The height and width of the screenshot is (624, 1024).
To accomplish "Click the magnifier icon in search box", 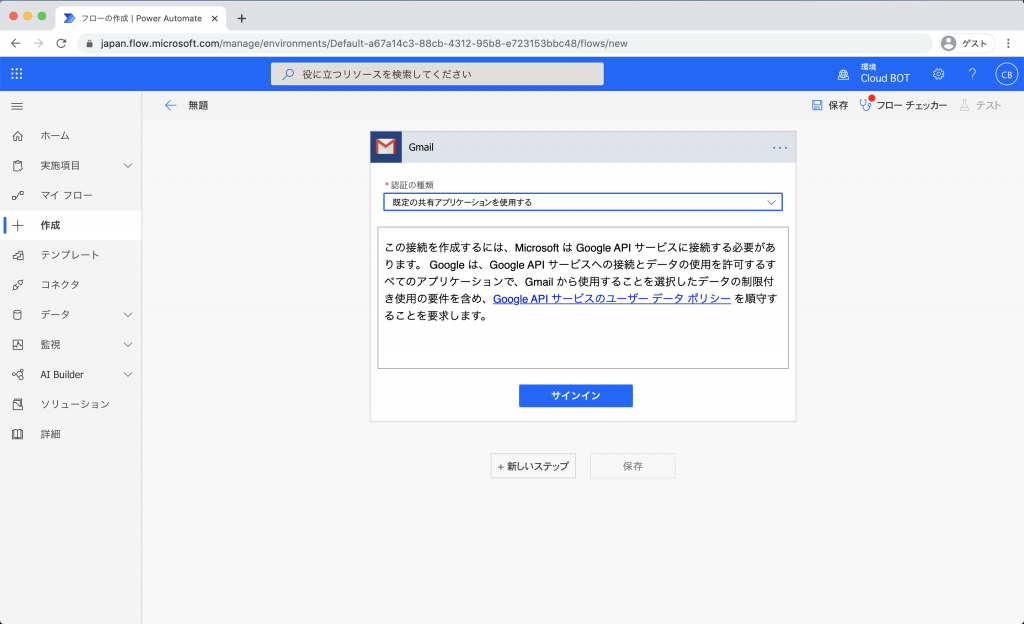I will [x=288, y=74].
